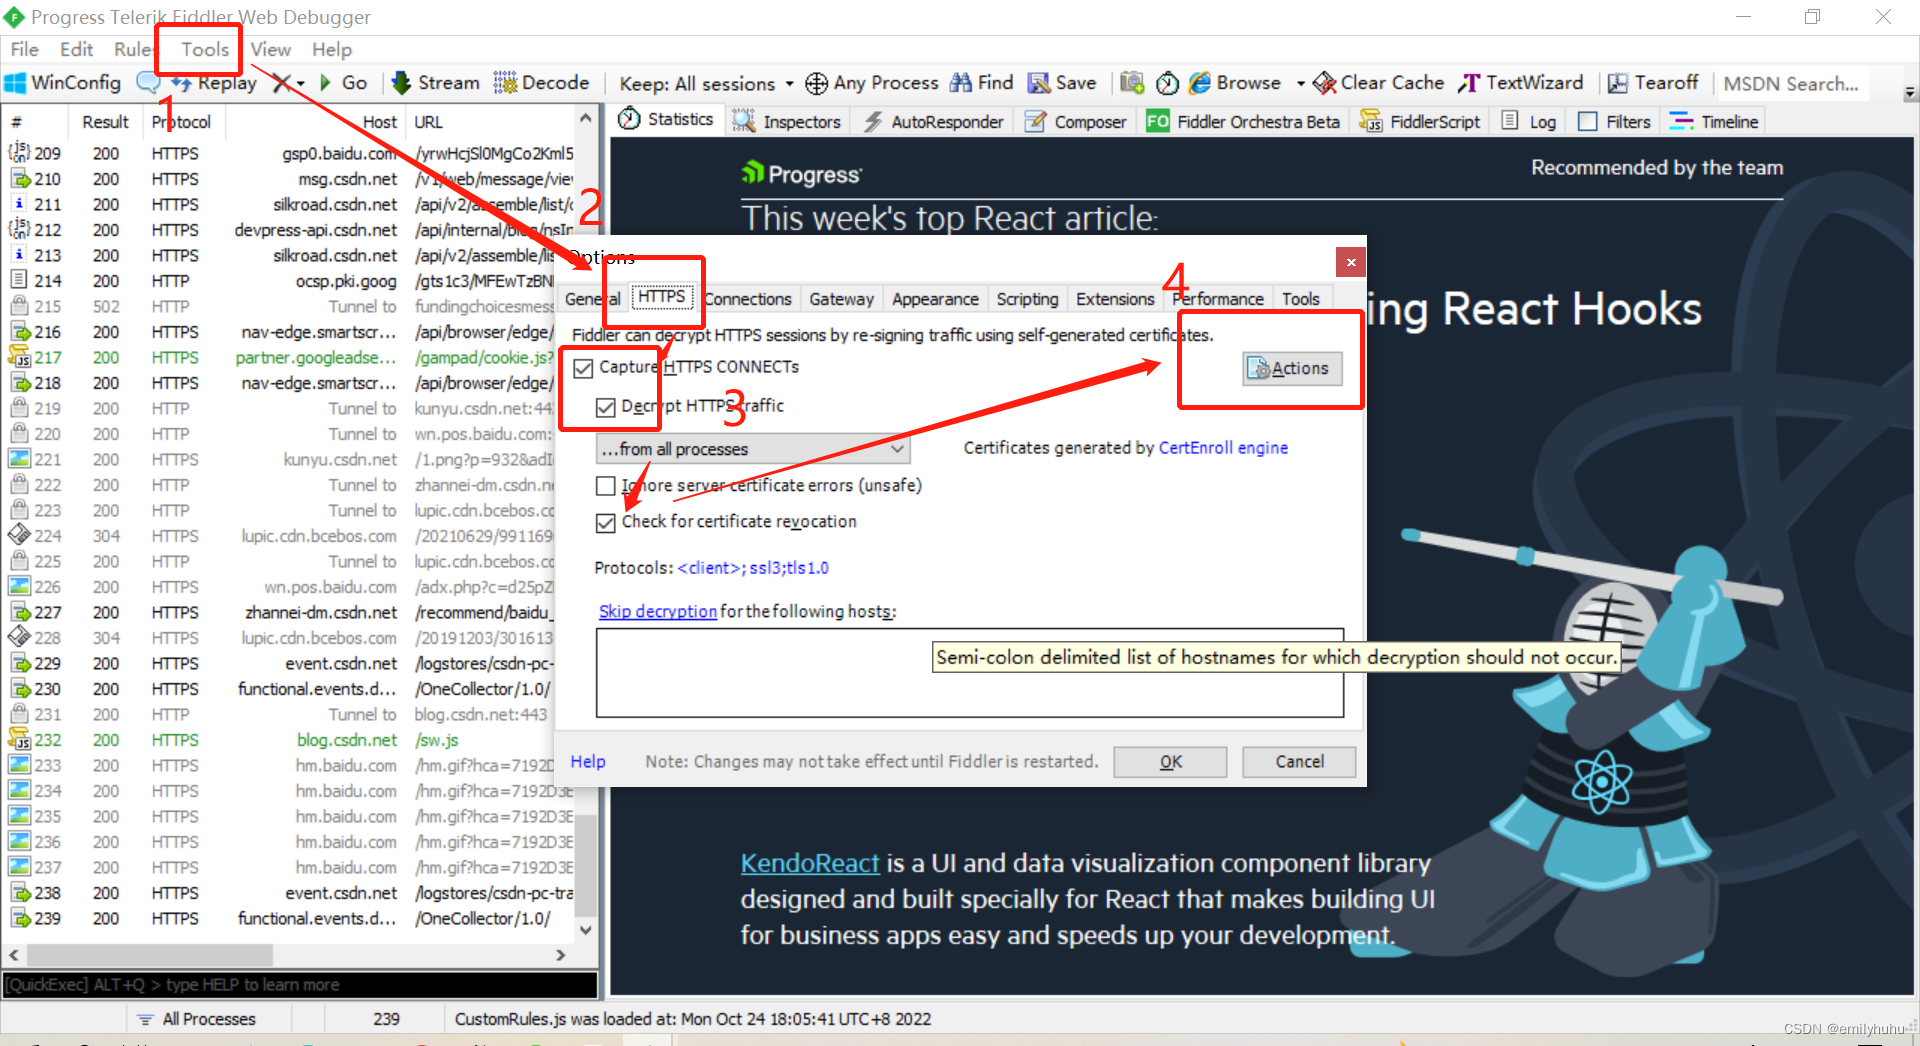Open Find sessions binoculars
The image size is (1920, 1046).
pos(981,83)
